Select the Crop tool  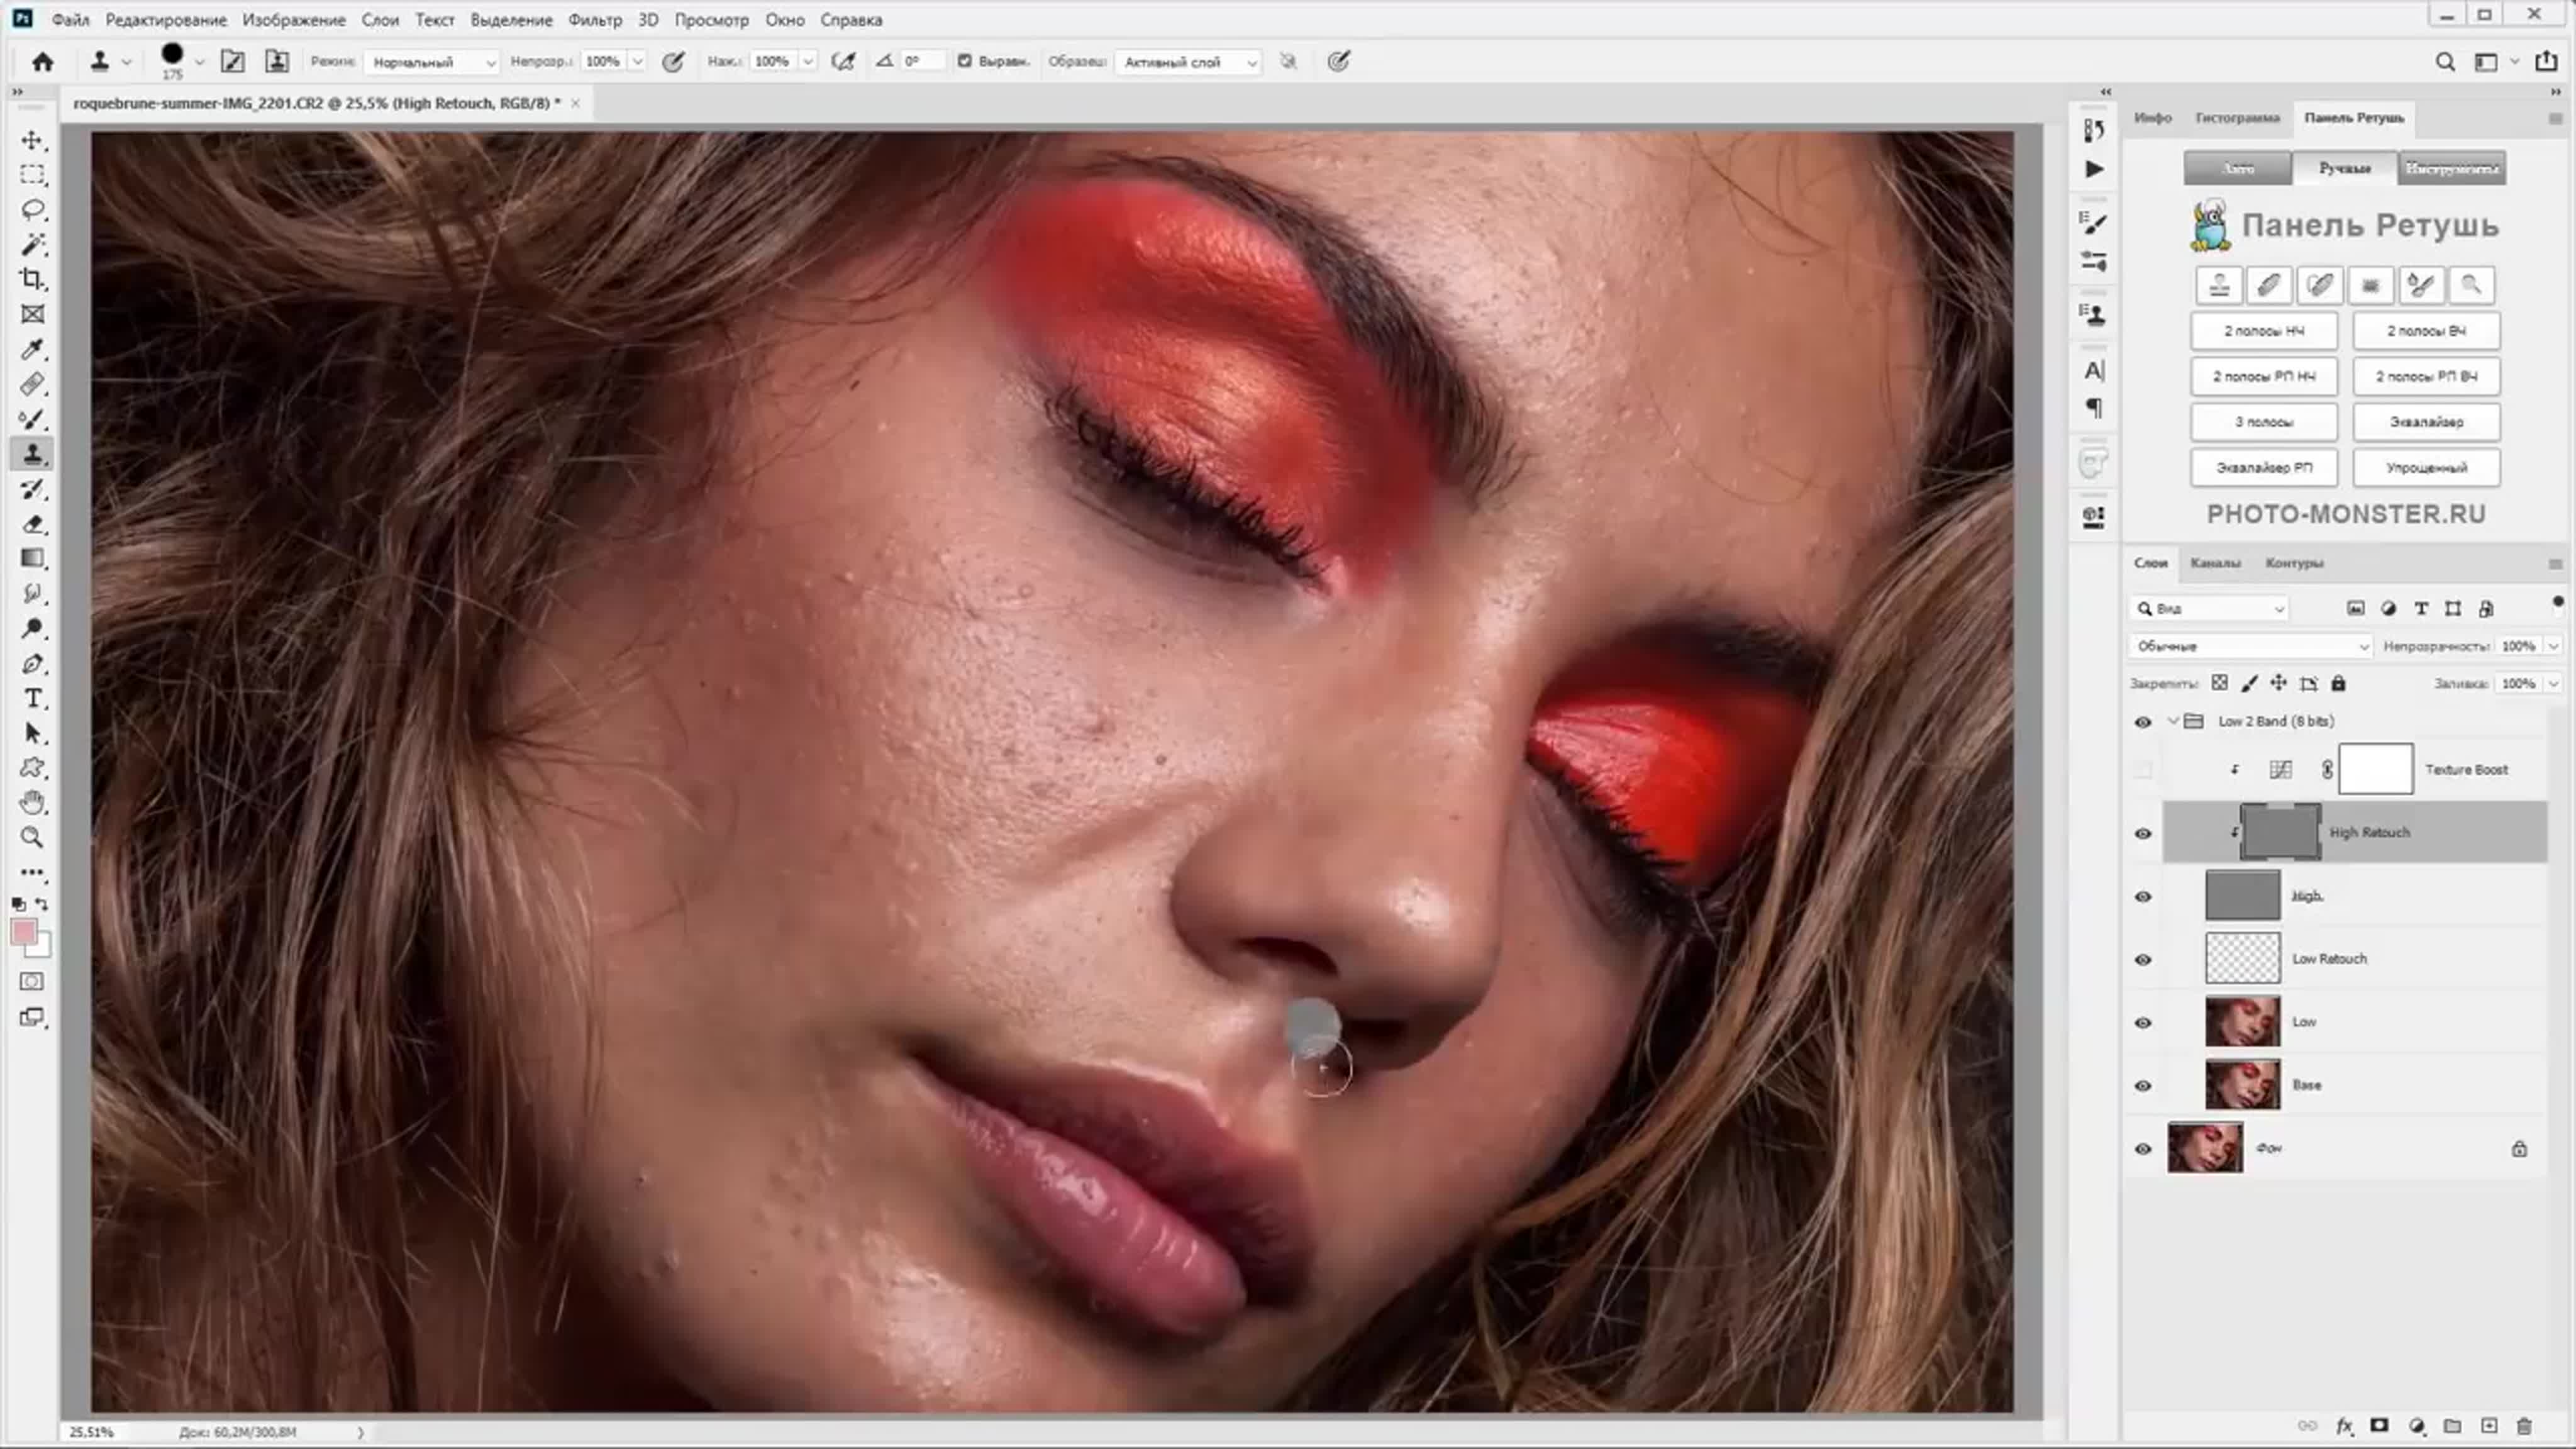click(x=32, y=279)
